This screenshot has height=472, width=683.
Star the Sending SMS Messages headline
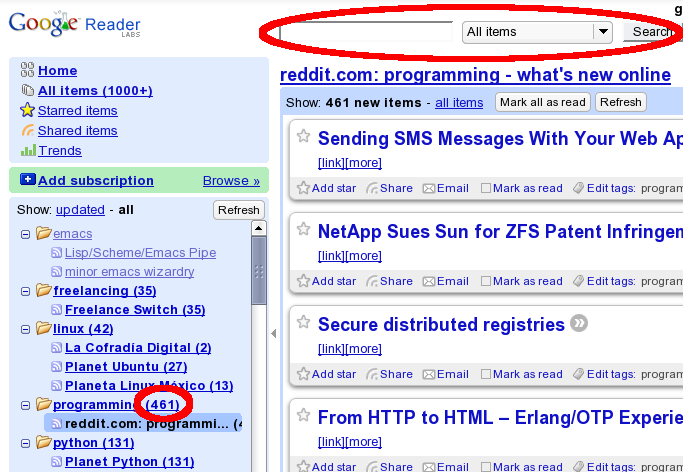[304, 136]
